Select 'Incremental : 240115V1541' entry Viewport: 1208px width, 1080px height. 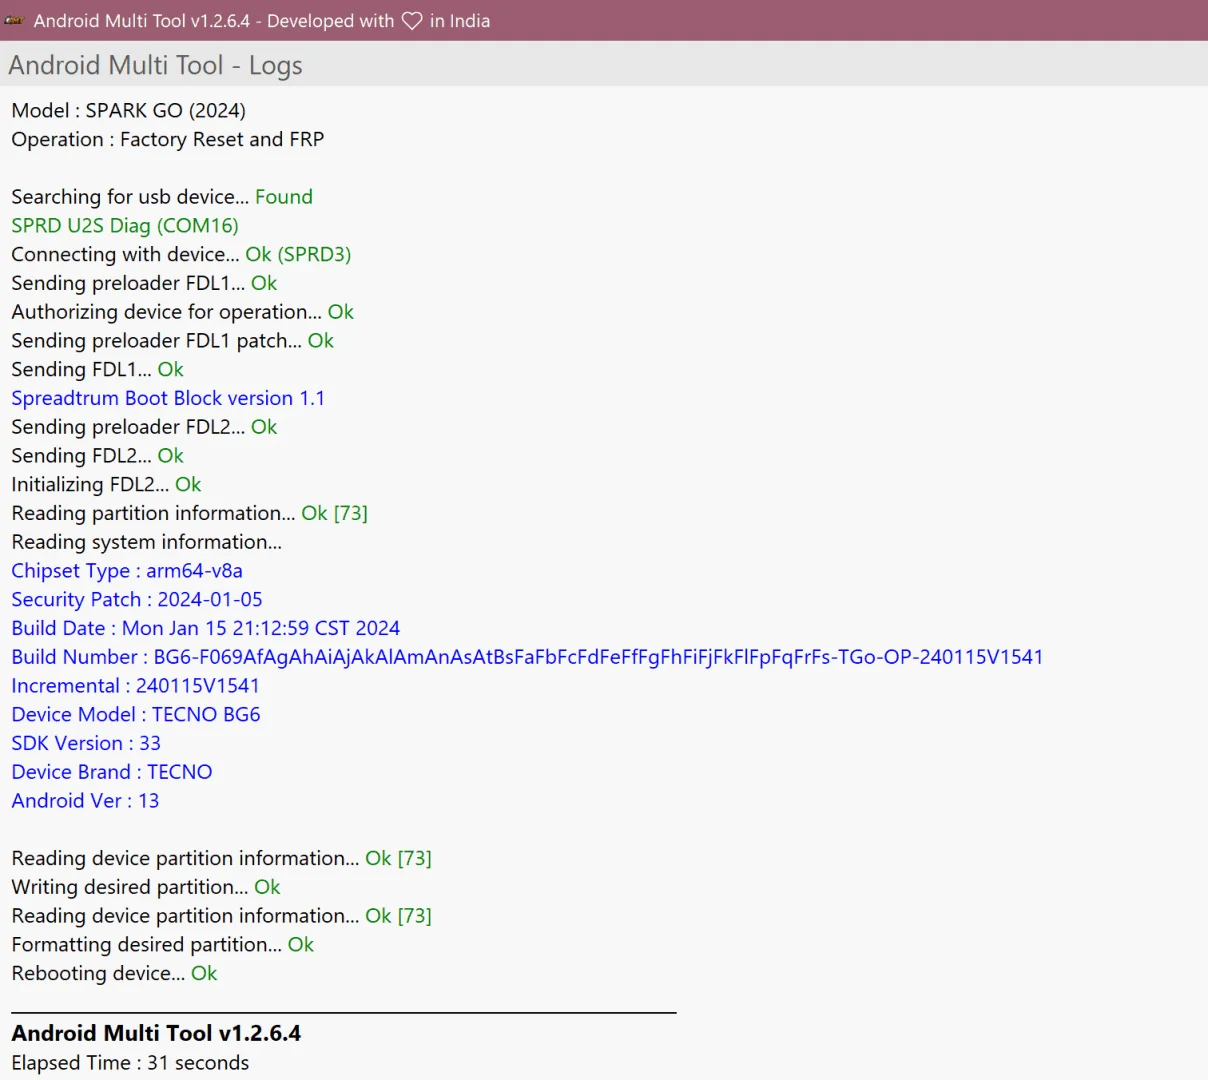coord(136,686)
